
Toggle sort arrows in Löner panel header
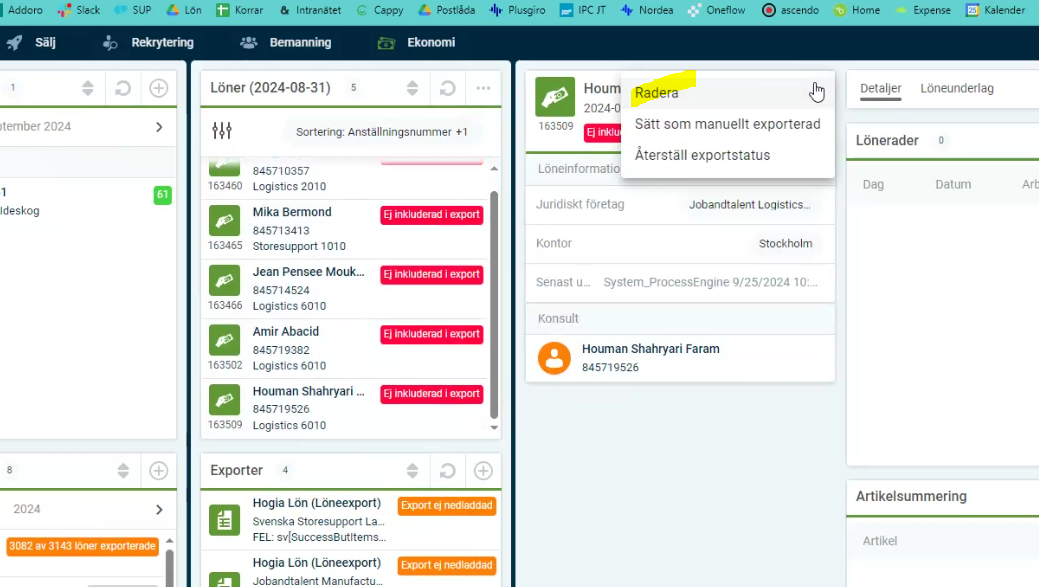[x=412, y=88]
